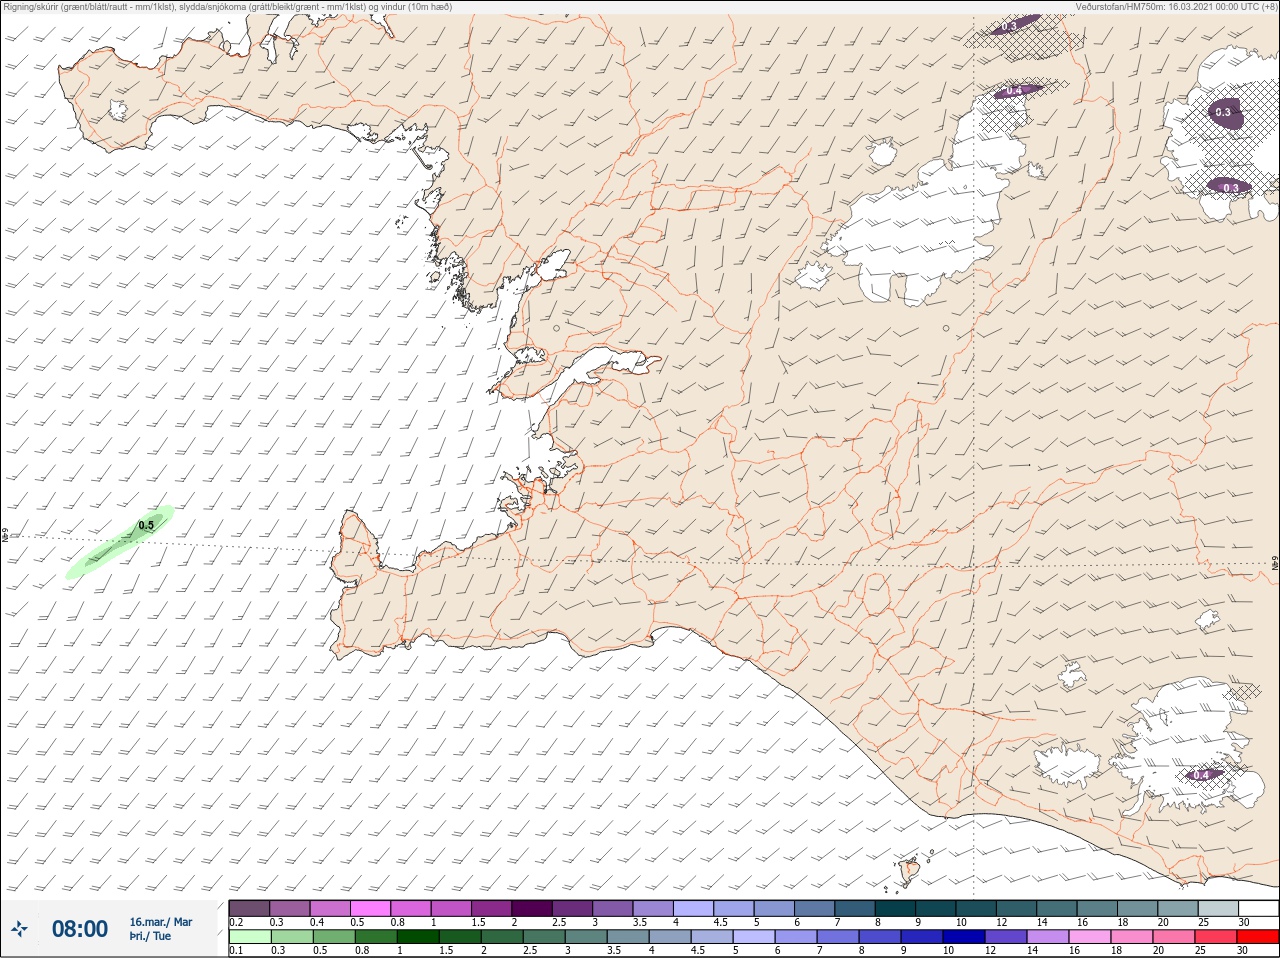
Task: Select the pink upper-row legend swatch starting at 0.5
Action: point(371,908)
